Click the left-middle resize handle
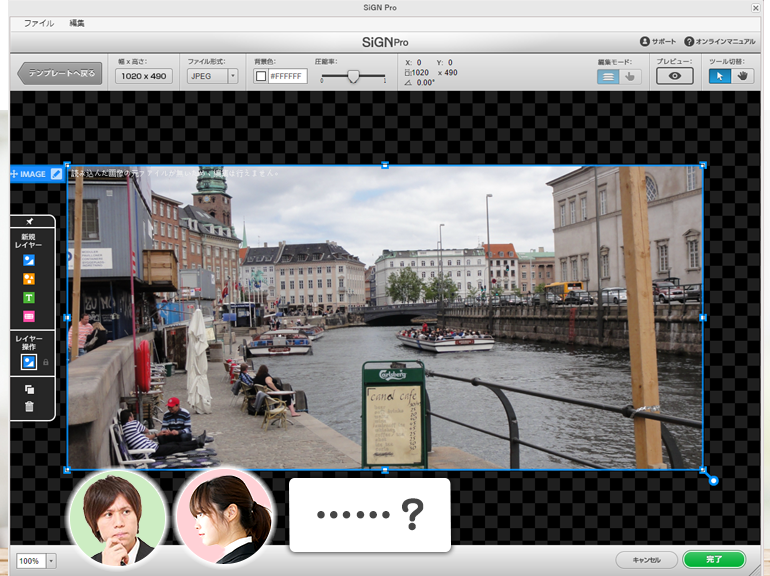Viewport: 770px width, 576px height. pos(67,318)
